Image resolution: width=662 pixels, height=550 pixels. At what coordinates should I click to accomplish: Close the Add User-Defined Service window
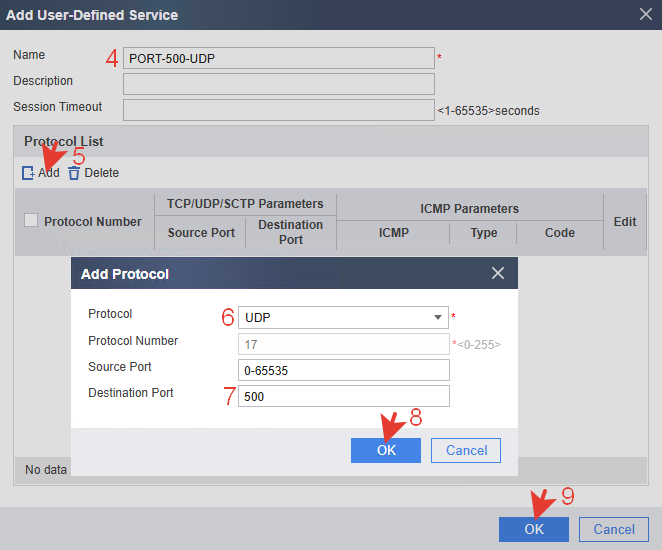pyautogui.click(x=645, y=15)
